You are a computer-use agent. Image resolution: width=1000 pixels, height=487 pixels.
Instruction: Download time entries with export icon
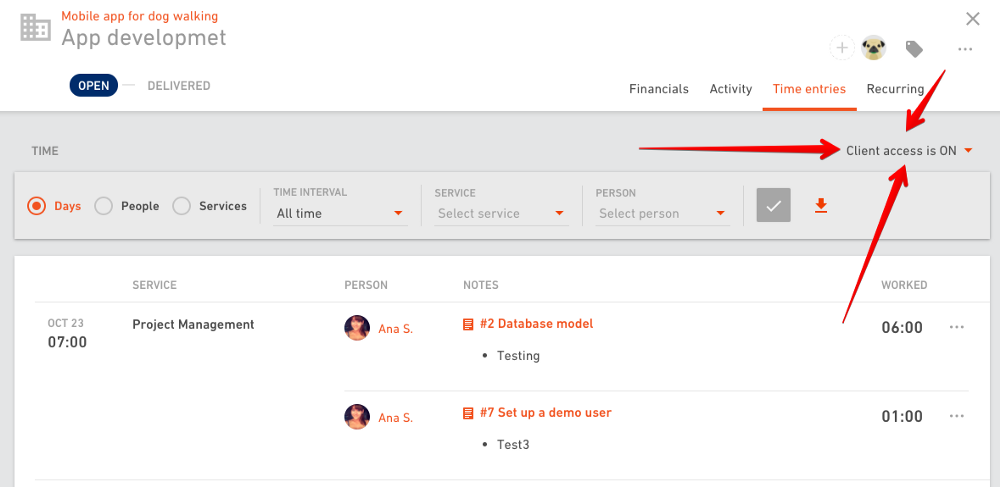(x=821, y=205)
